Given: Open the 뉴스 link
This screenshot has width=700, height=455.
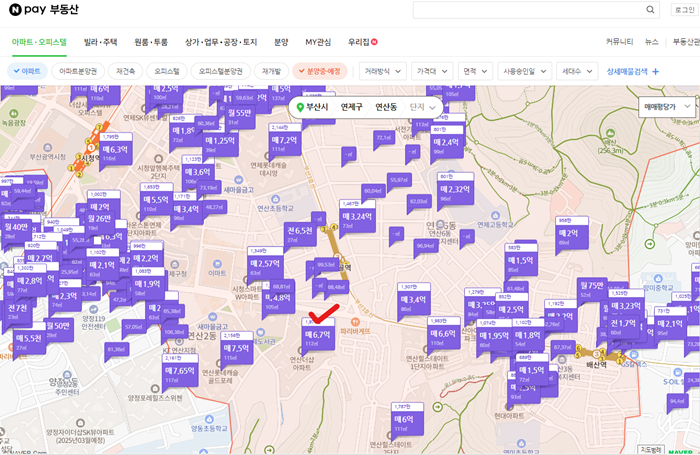Looking at the screenshot, I should 651,42.
